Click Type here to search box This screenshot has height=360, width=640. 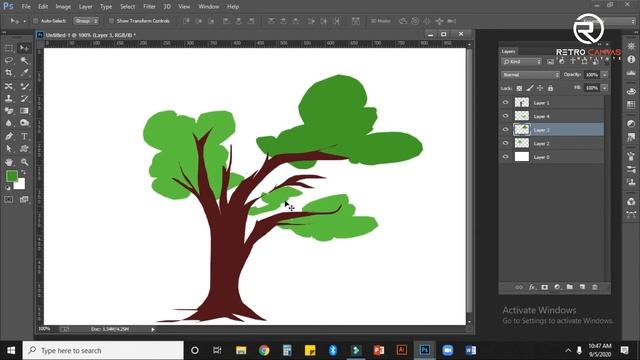pos(103,350)
